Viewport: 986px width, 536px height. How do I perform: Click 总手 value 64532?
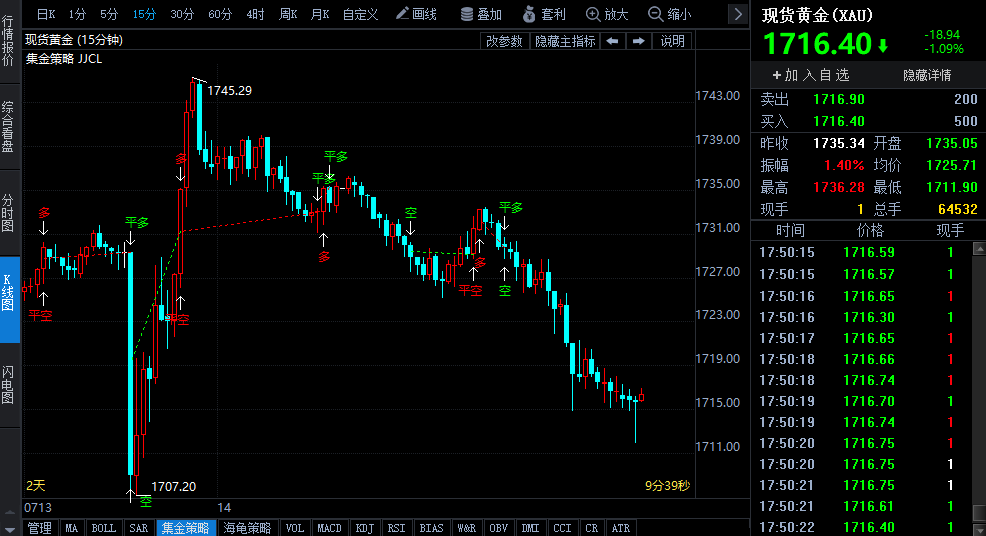(x=958, y=209)
